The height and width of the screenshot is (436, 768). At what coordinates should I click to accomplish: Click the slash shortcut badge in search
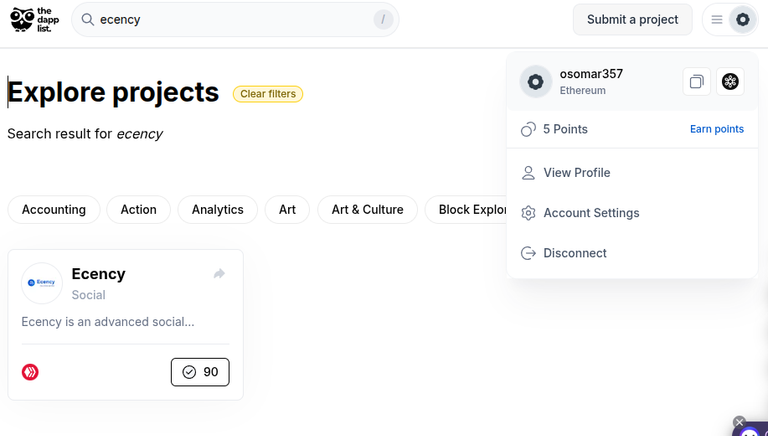coord(383,20)
